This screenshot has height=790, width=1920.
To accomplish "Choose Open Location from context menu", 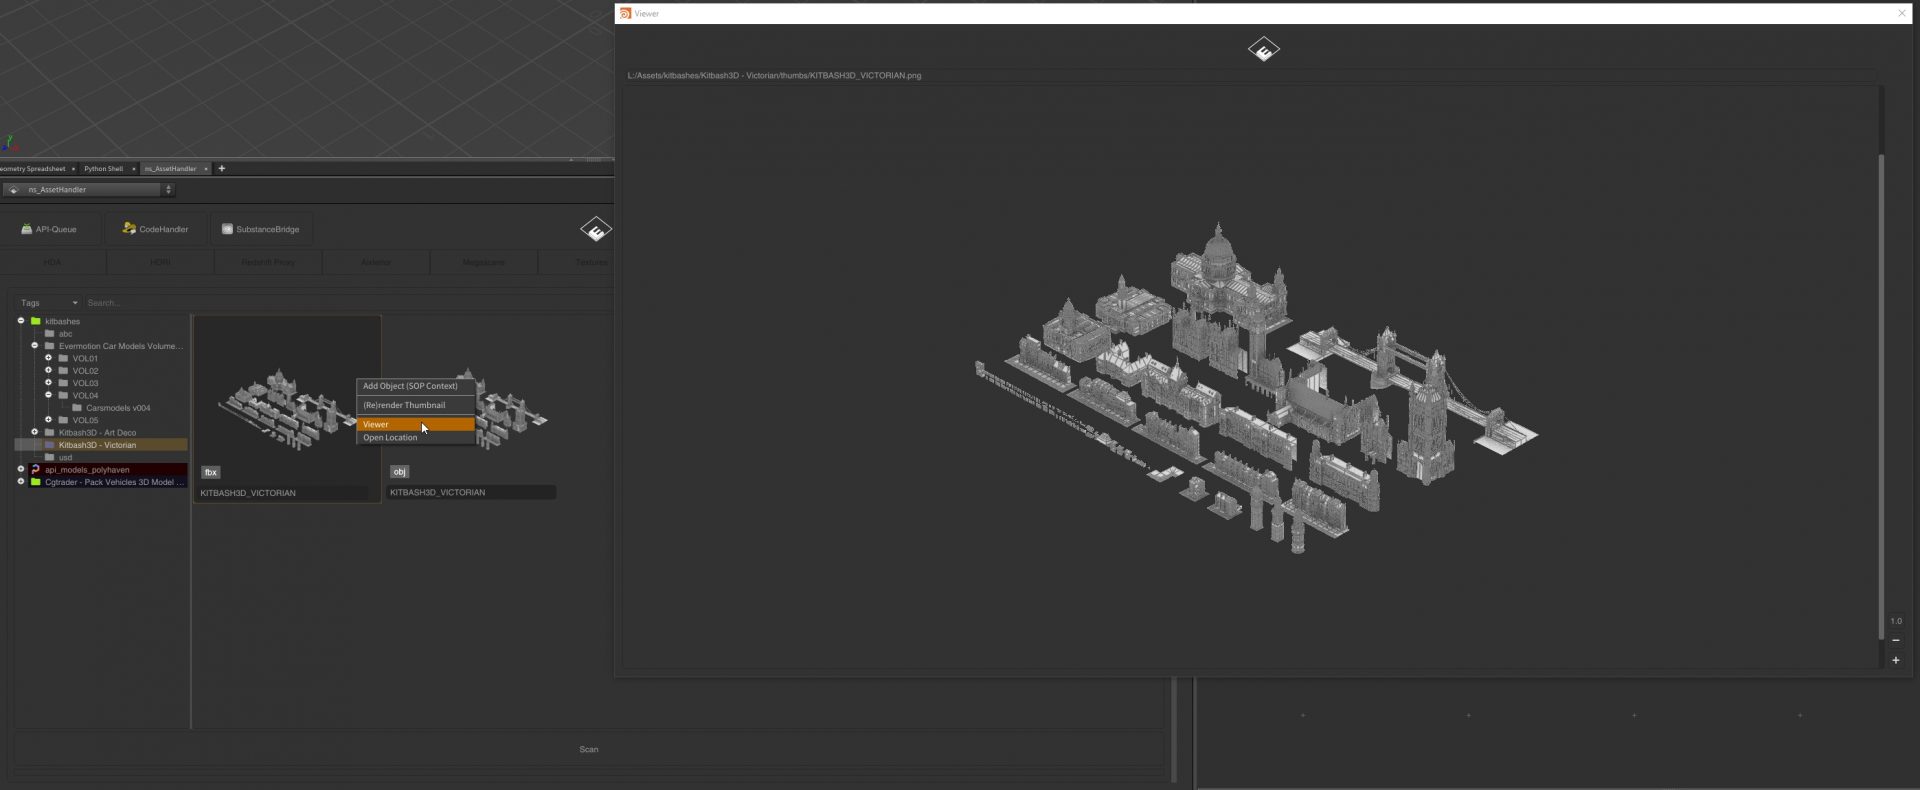I will point(390,438).
